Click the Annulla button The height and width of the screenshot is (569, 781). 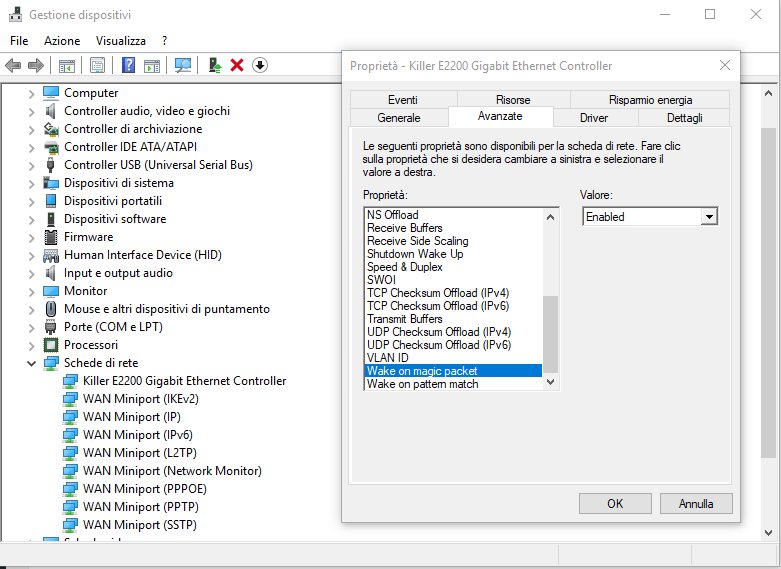click(x=695, y=504)
